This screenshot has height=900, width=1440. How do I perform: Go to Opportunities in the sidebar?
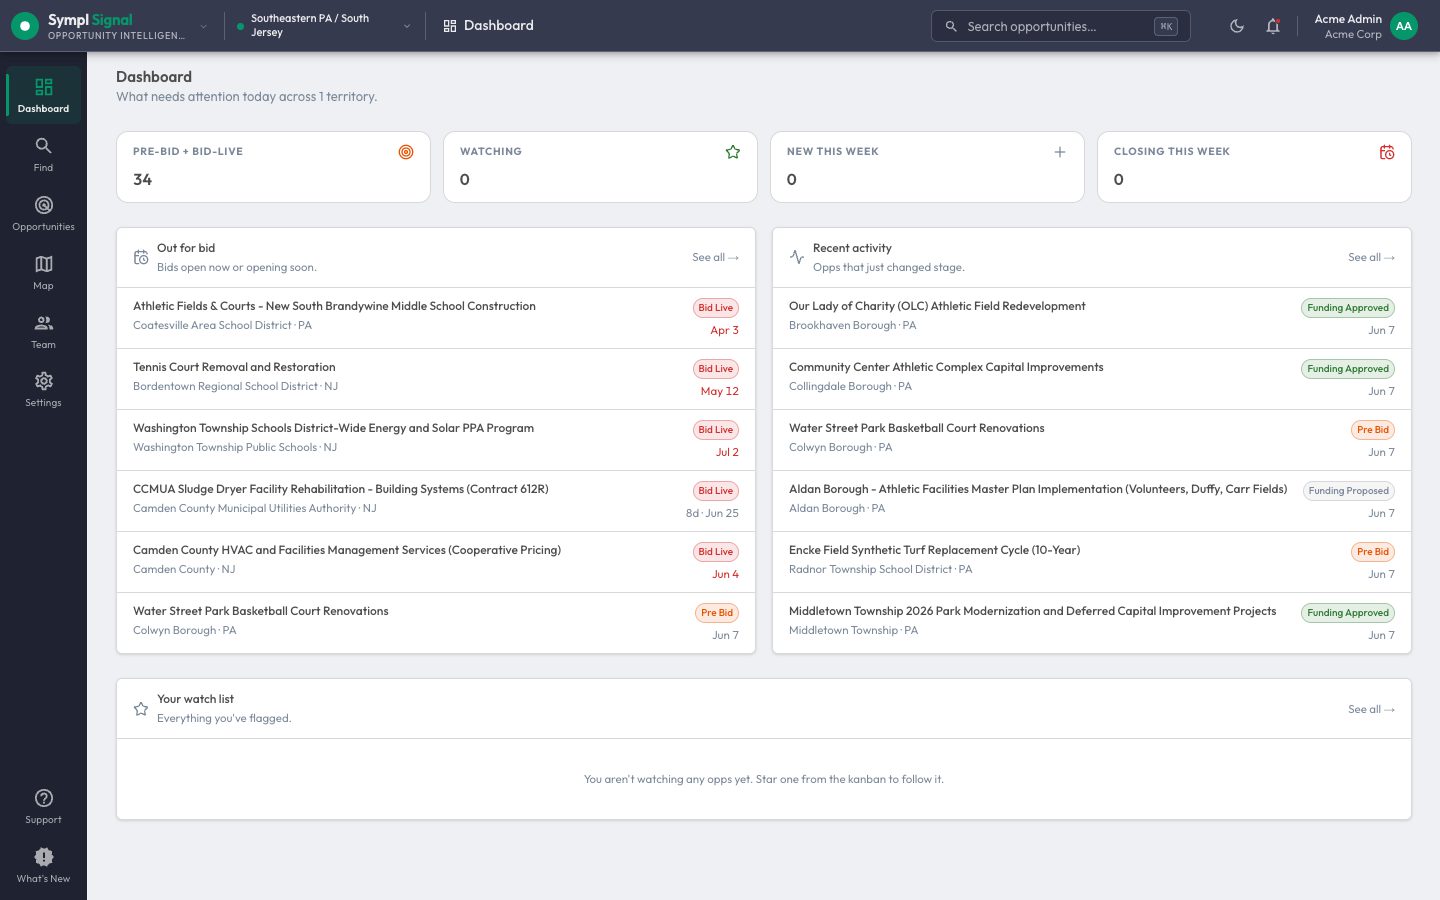point(43,213)
